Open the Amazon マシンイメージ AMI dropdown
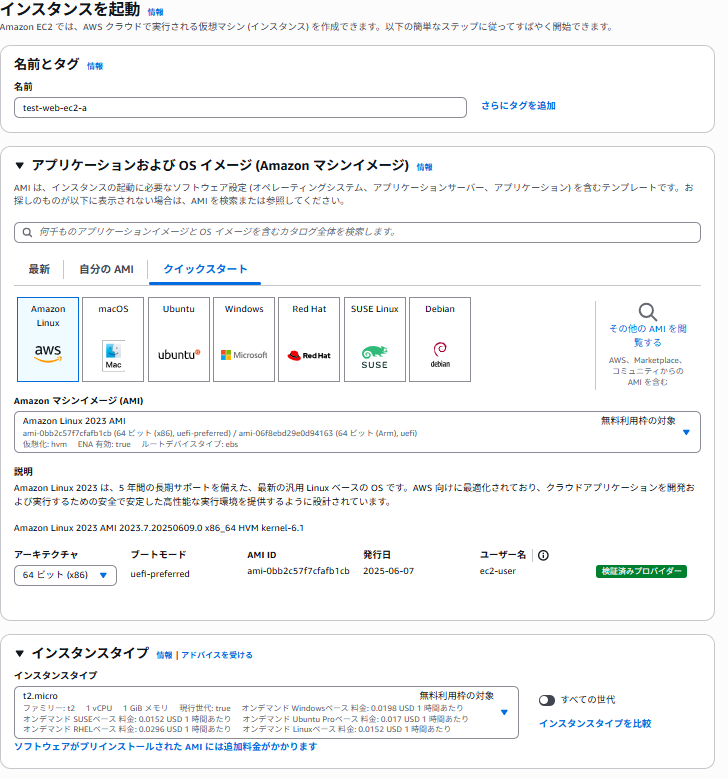Screen dimensions: 728x779 click(686, 432)
